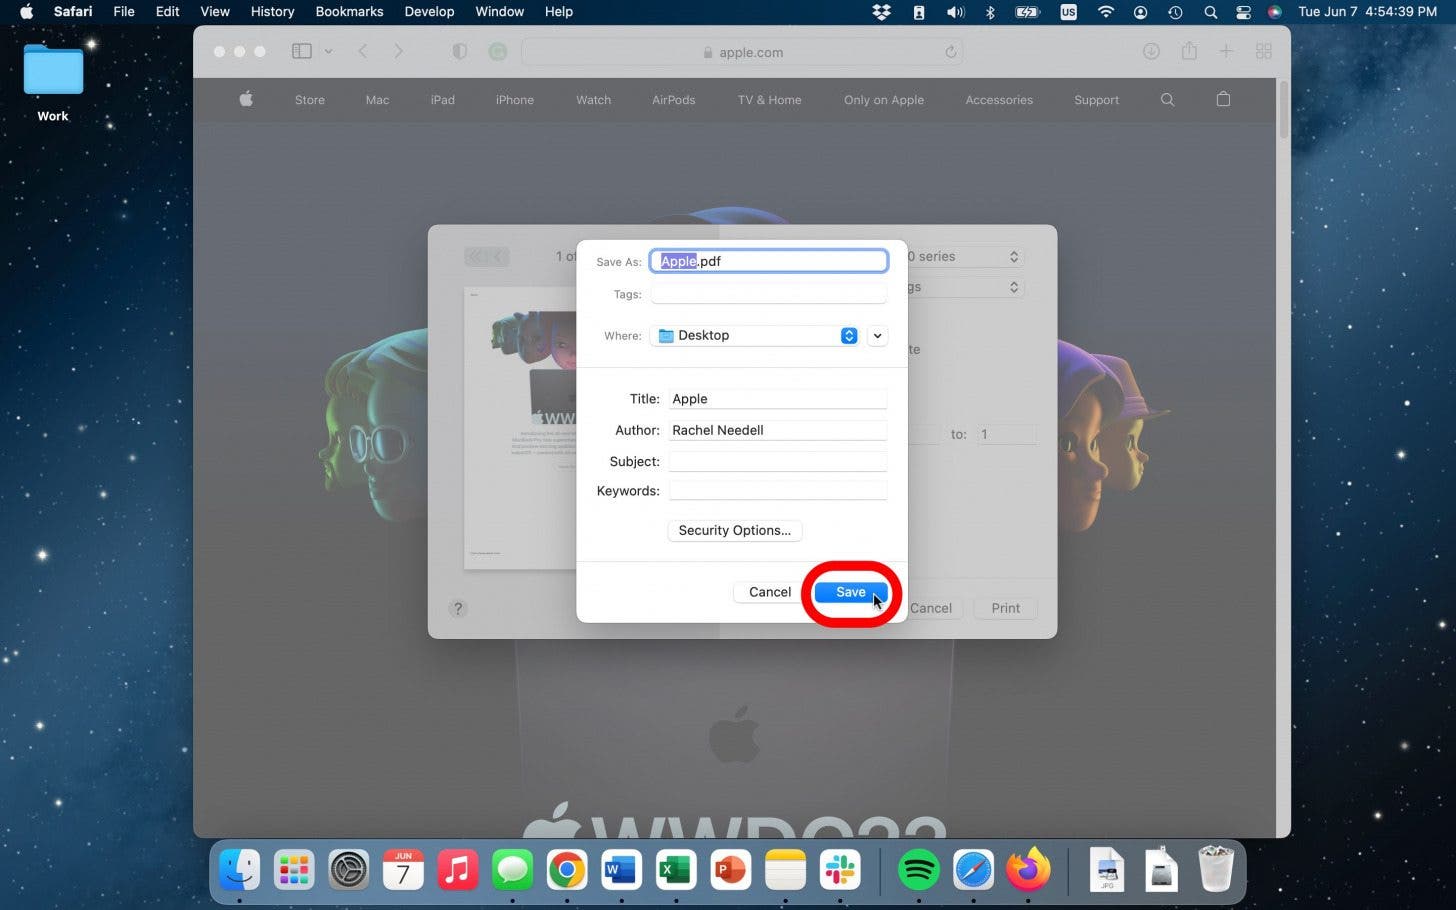
Task: Expand the save dialog with the chevron button
Action: click(x=877, y=336)
